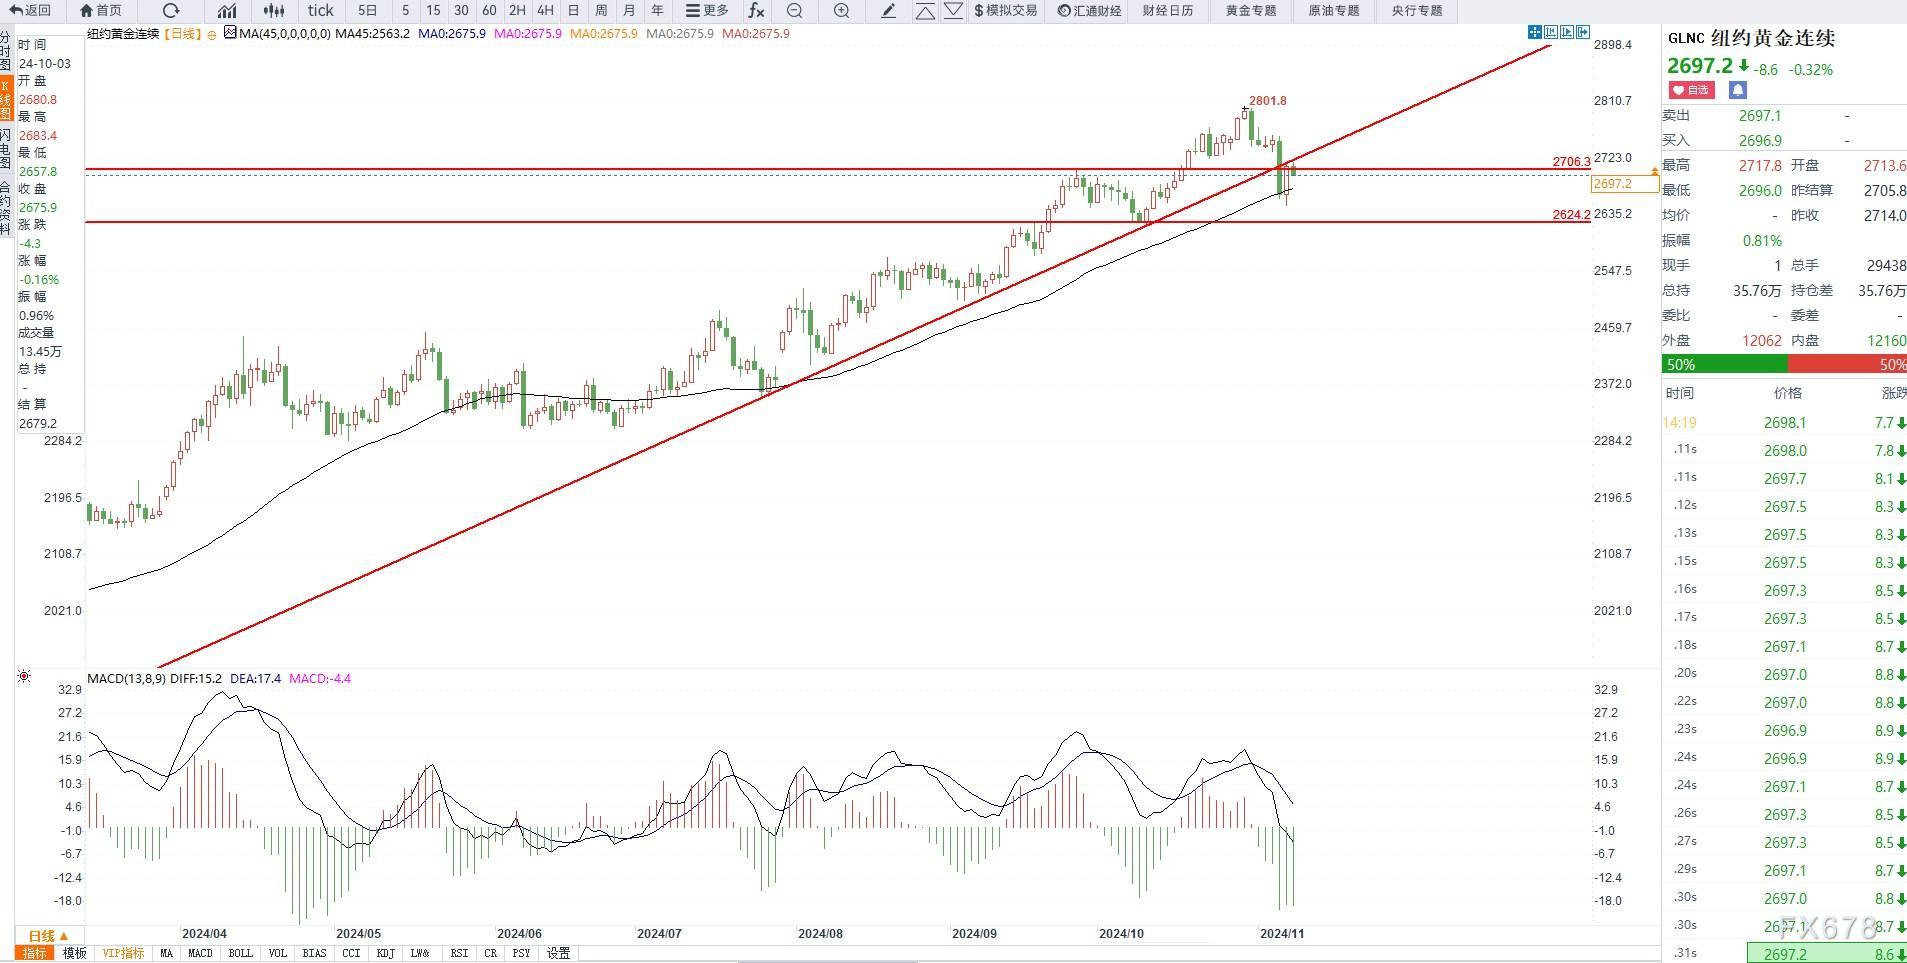The image size is (1907, 963).
Task: Switch to the BOLL indicator tab
Action: (240, 953)
